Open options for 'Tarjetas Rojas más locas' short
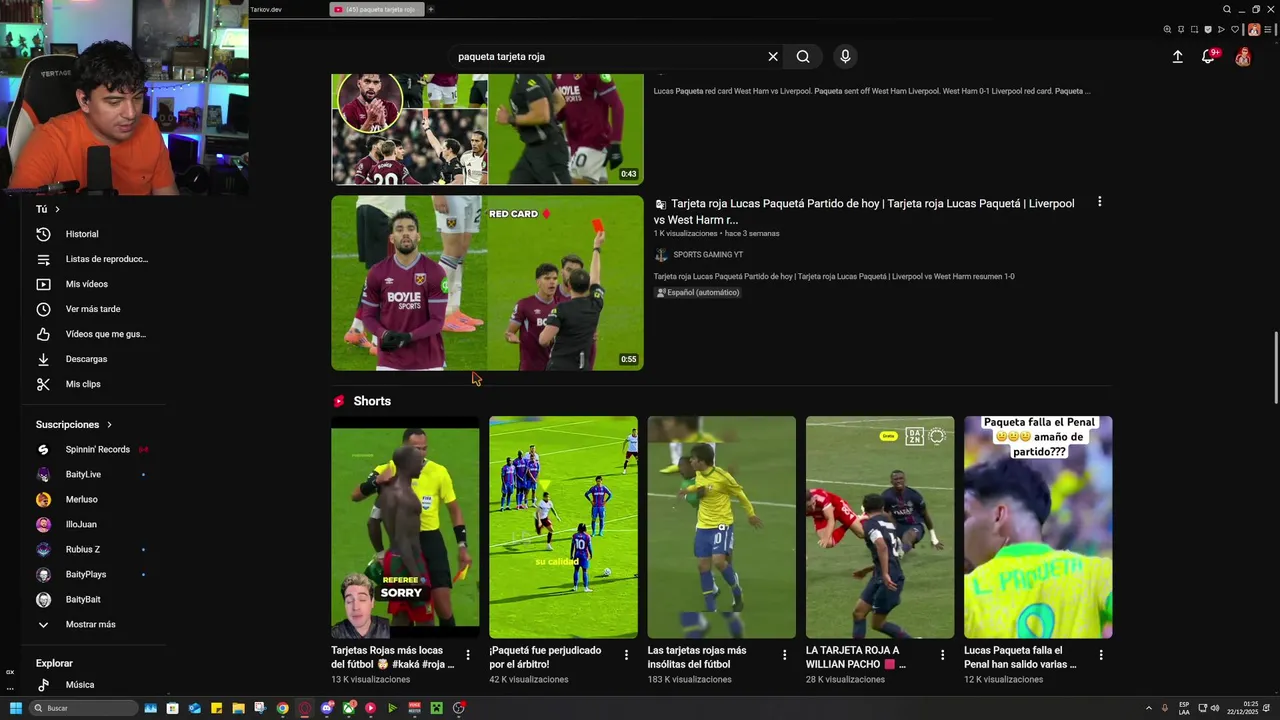The image size is (1280, 720). 468,655
